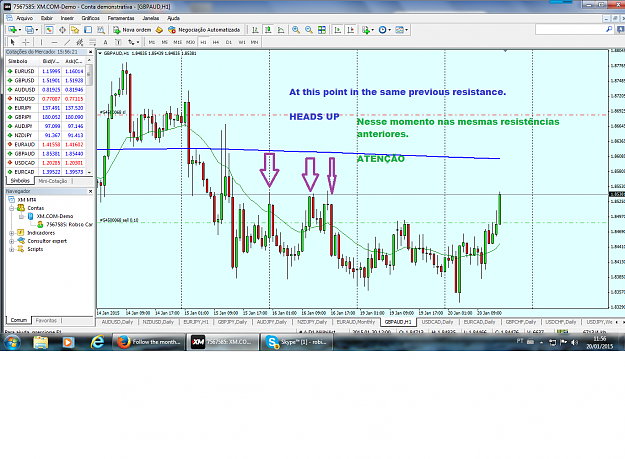Switch to M1 timeframe
Image resolution: width=625 pixels, height=459 pixels.
point(152,42)
